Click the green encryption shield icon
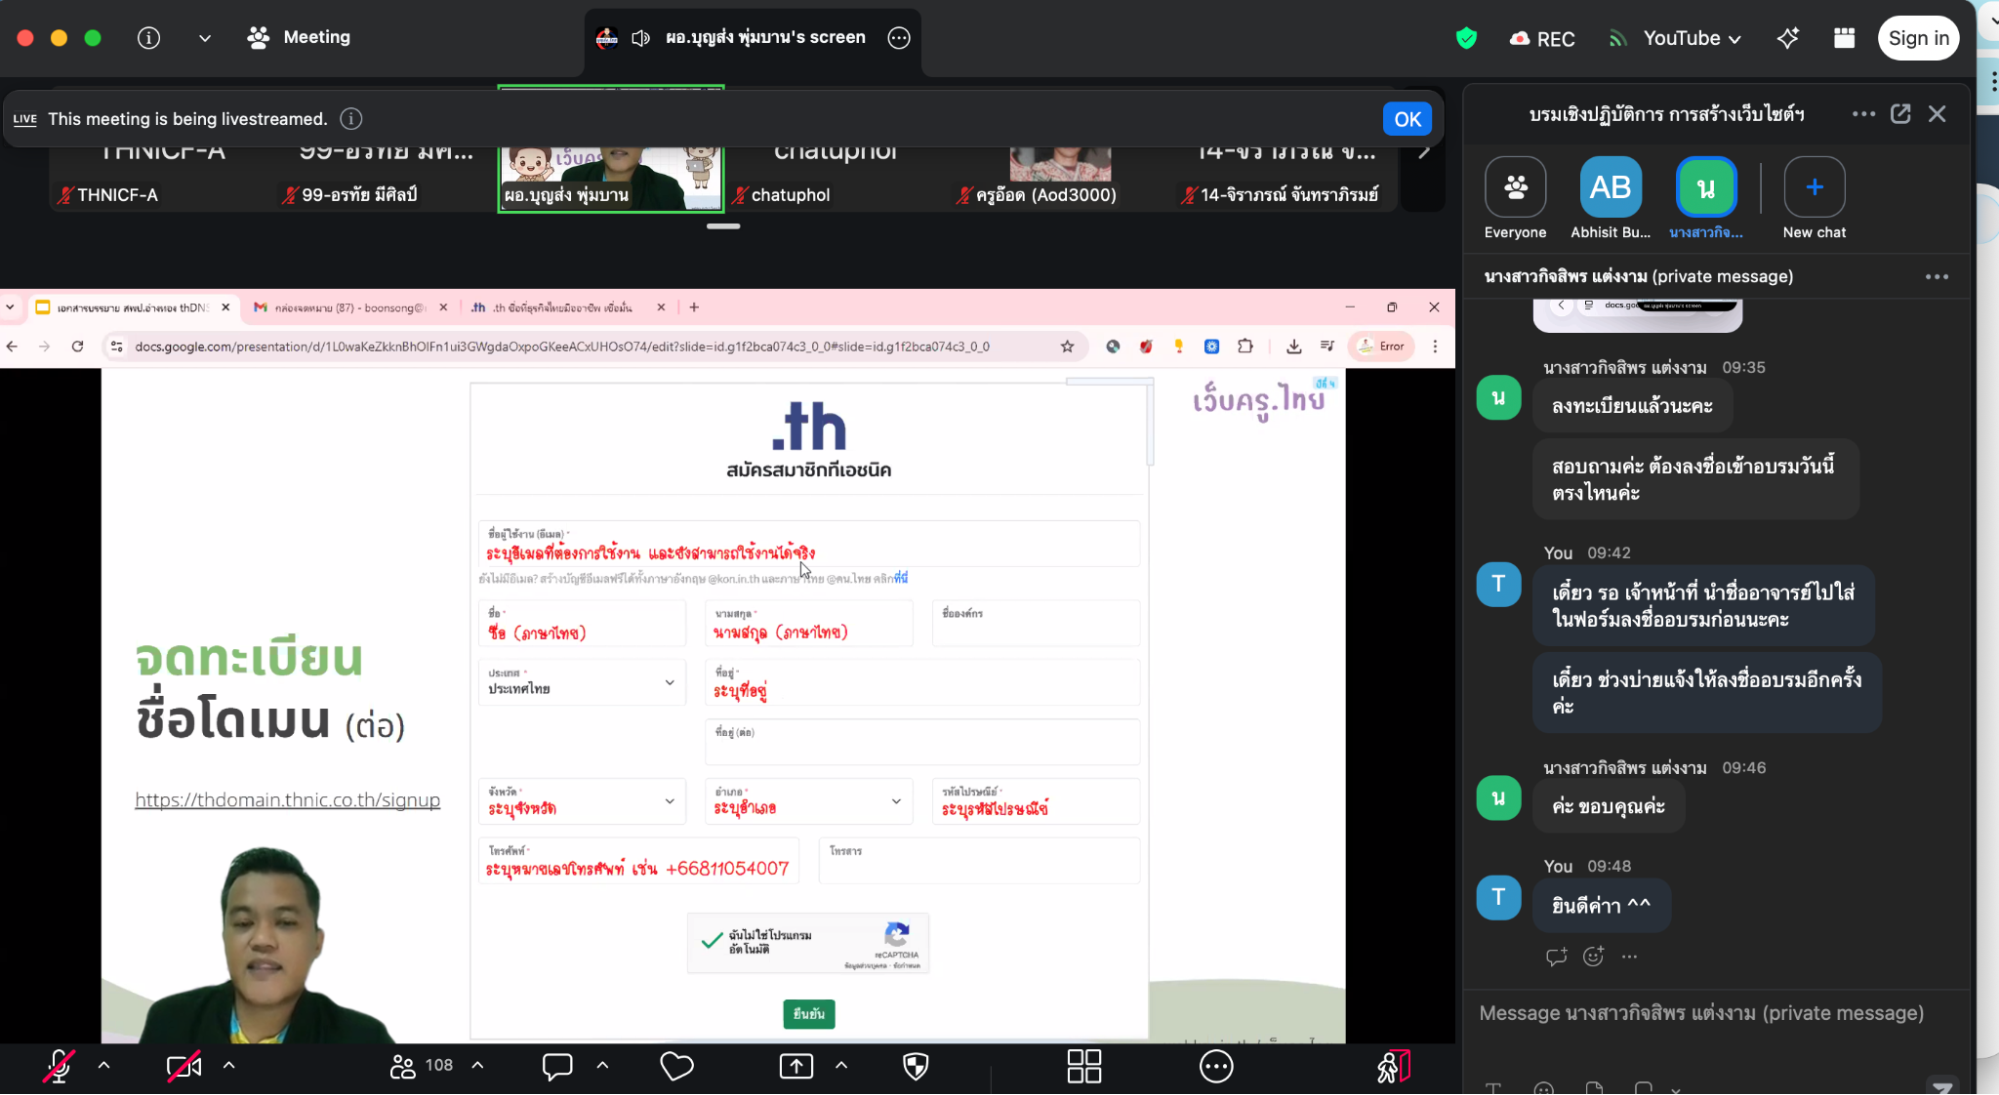Image resolution: width=1999 pixels, height=1095 pixels. click(x=1466, y=38)
